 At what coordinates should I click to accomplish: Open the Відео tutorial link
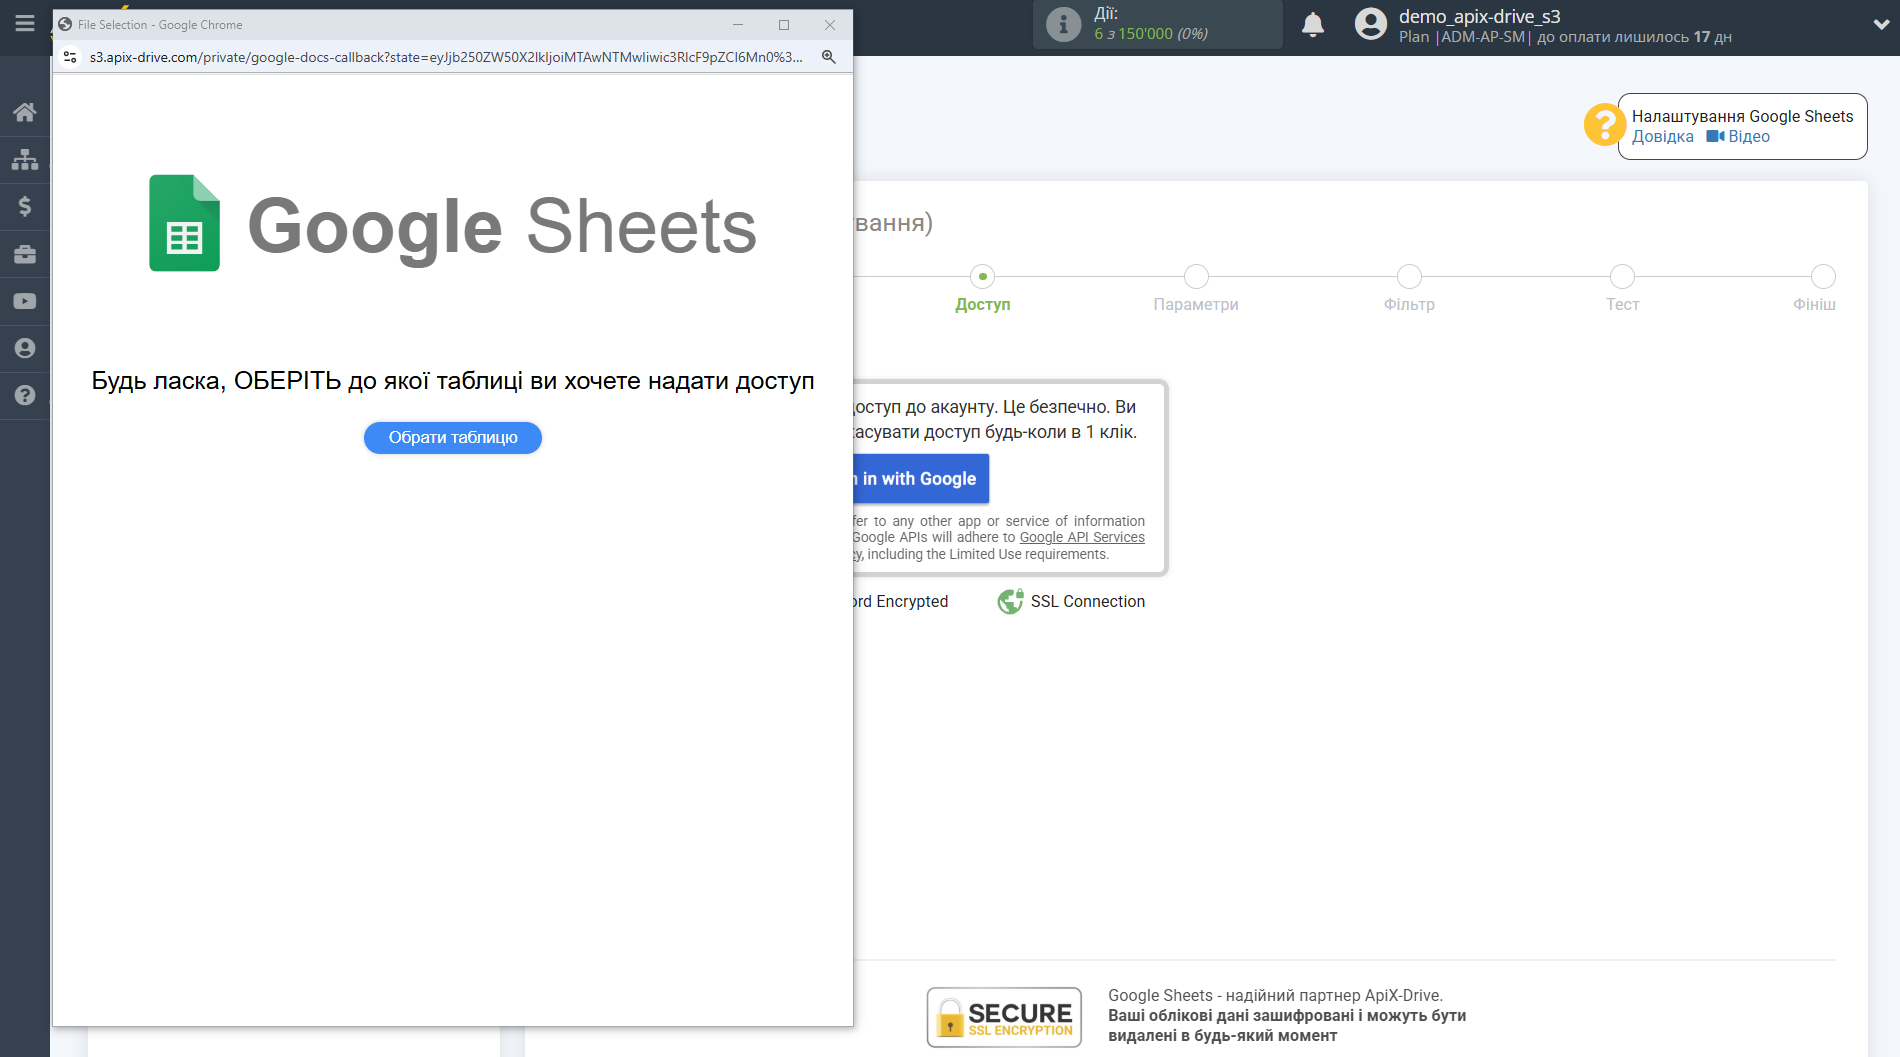[x=1748, y=137]
